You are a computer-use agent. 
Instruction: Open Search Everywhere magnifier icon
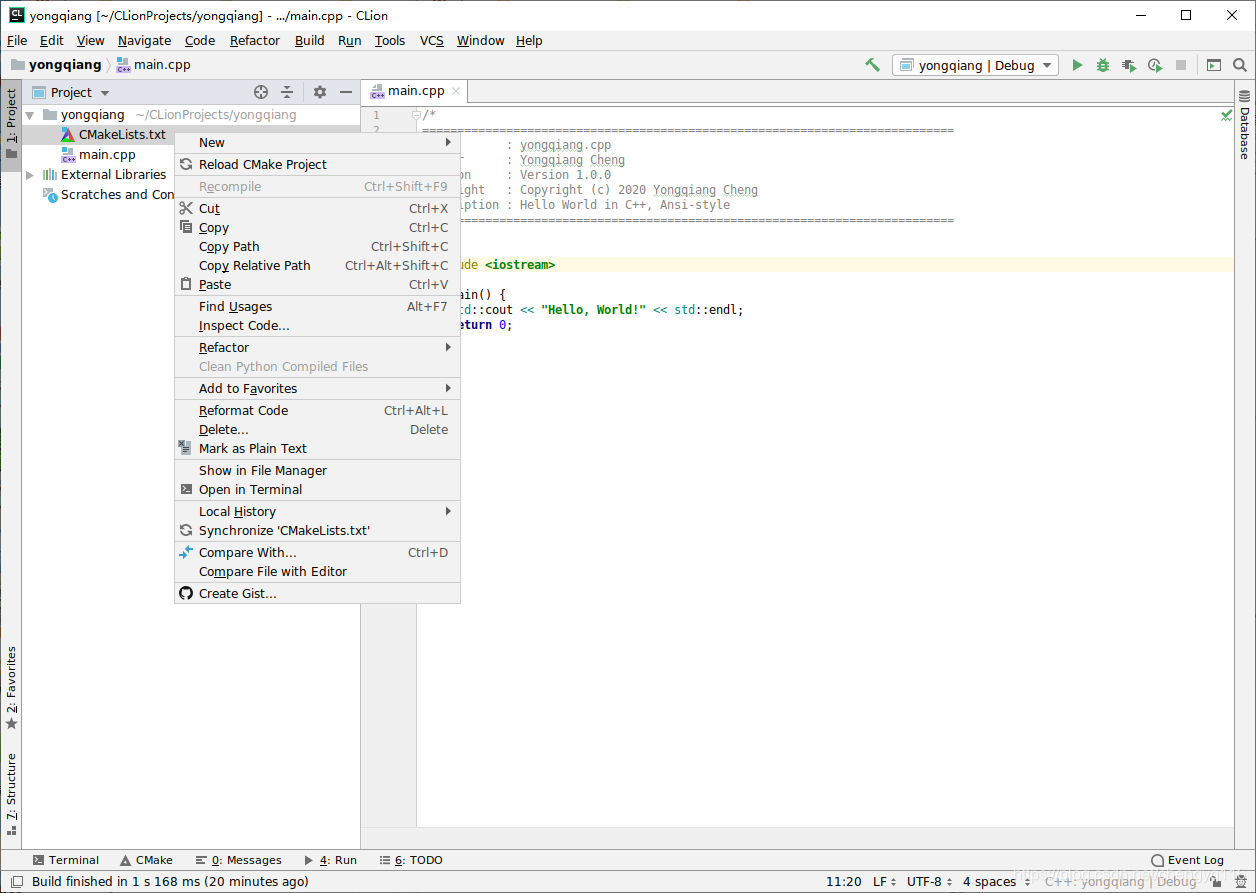tap(1240, 65)
